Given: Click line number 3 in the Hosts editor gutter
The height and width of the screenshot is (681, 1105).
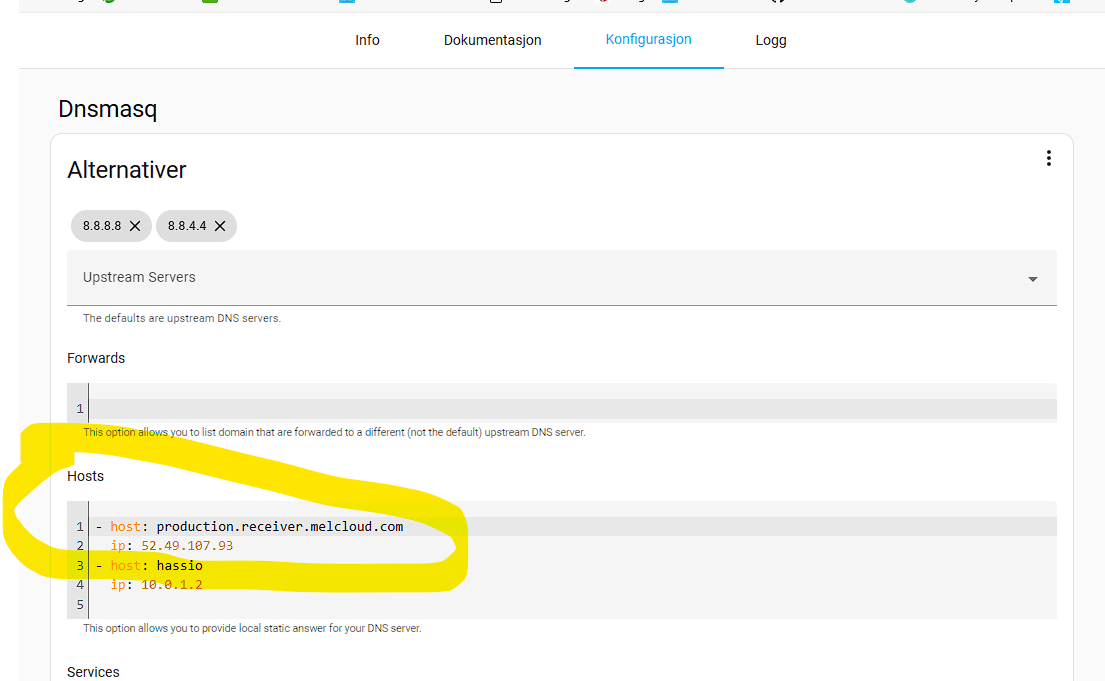Looking at the screenshot, I should 78,565.
